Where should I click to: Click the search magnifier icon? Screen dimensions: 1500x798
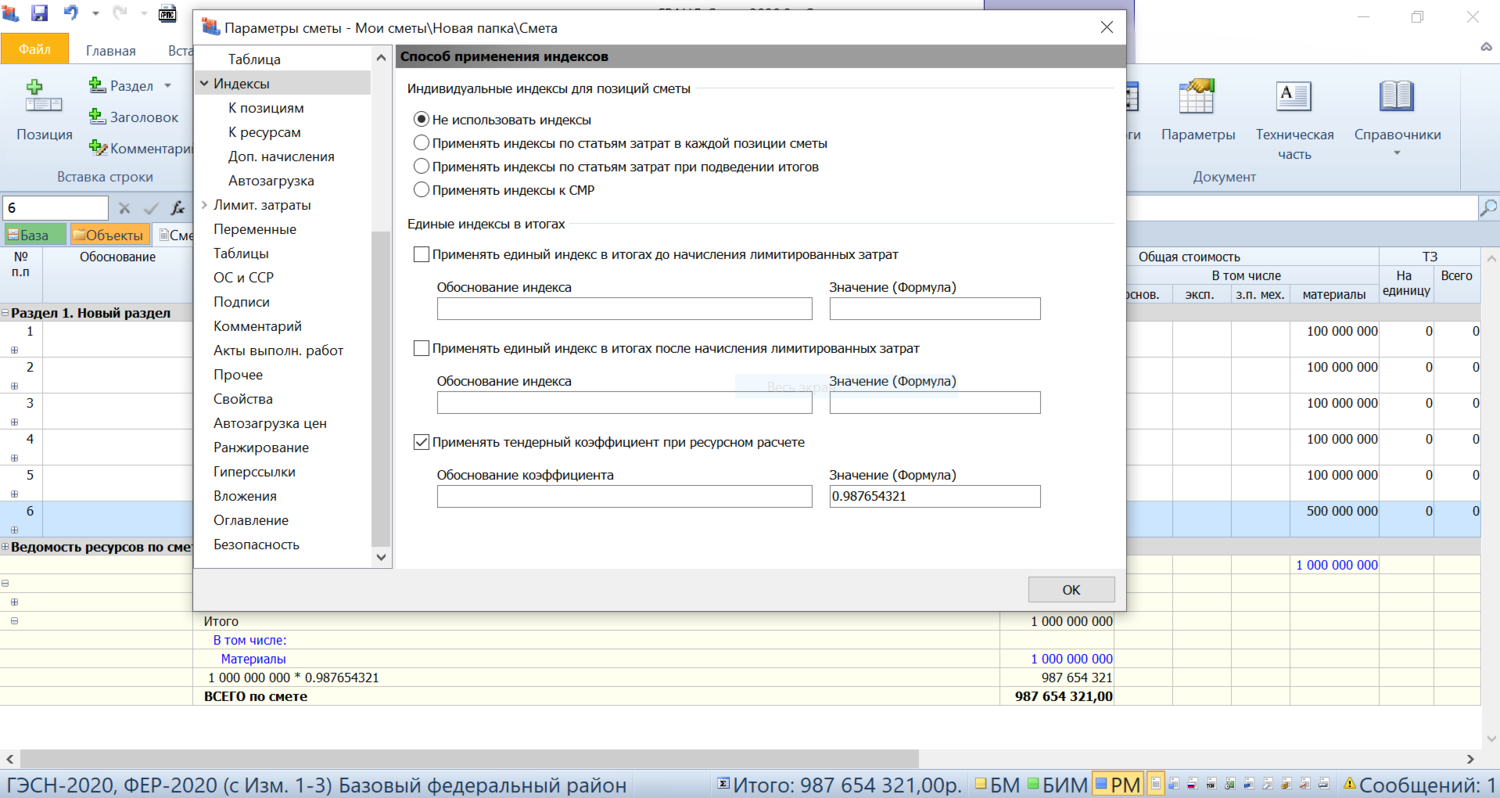1488,208
